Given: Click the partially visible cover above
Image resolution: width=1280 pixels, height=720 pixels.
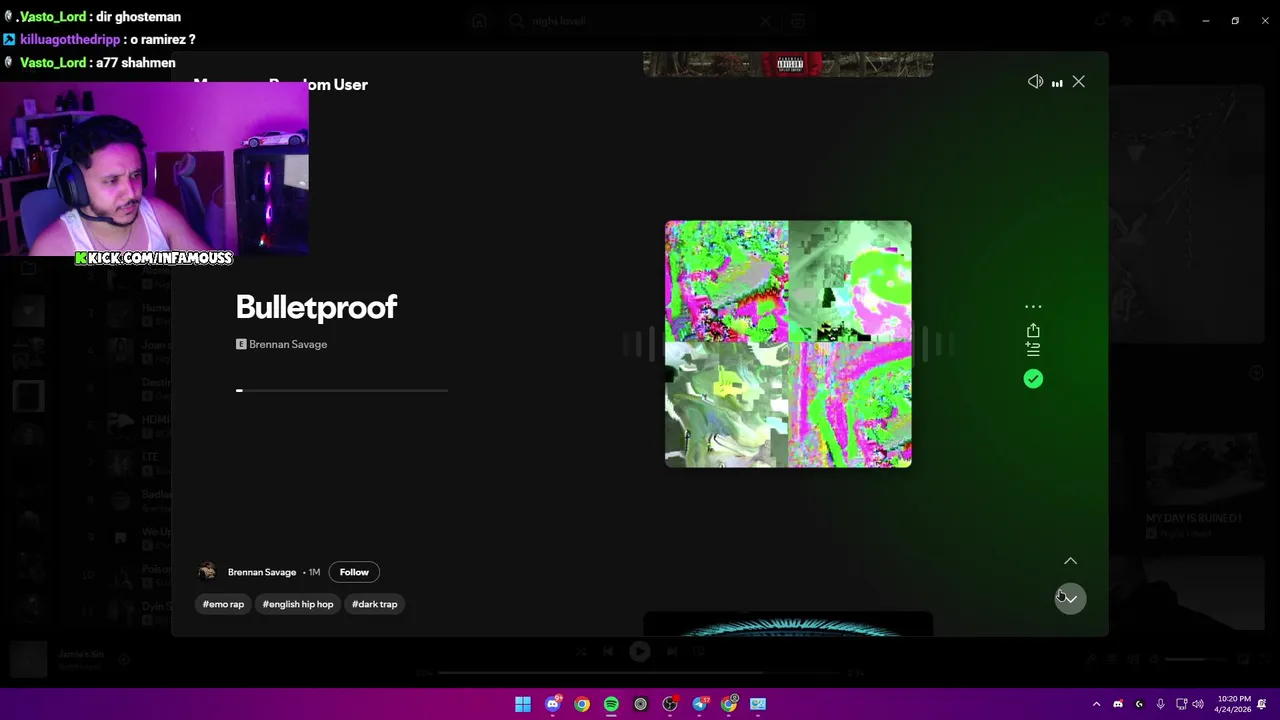Looking at the screenshot, I should click(x=788, y=65).
